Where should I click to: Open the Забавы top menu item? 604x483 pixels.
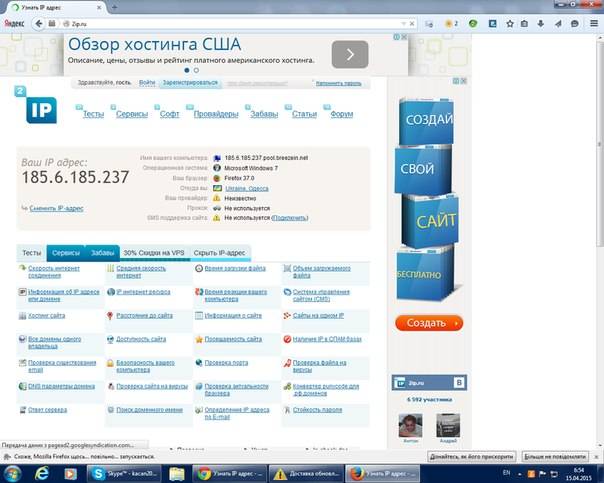[x=264, y=114]
